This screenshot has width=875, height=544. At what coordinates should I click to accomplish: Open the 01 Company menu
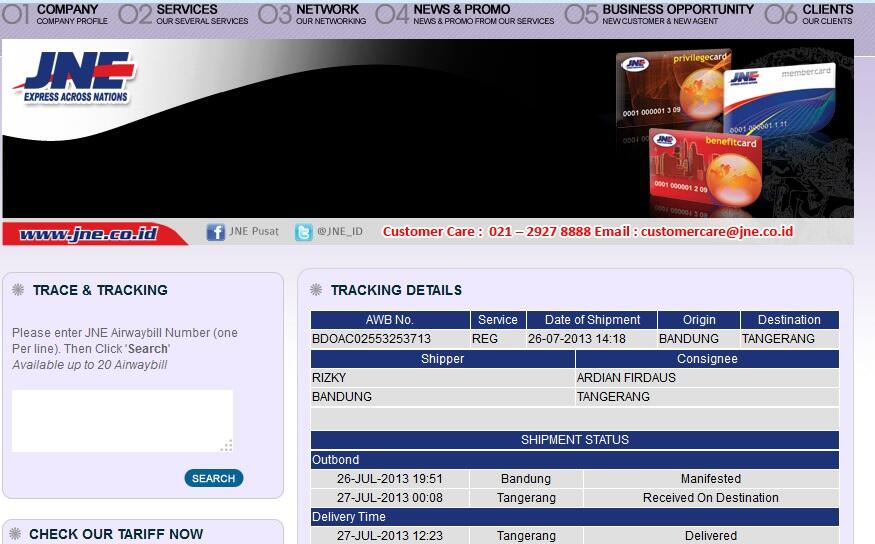(x=55, y=15)
